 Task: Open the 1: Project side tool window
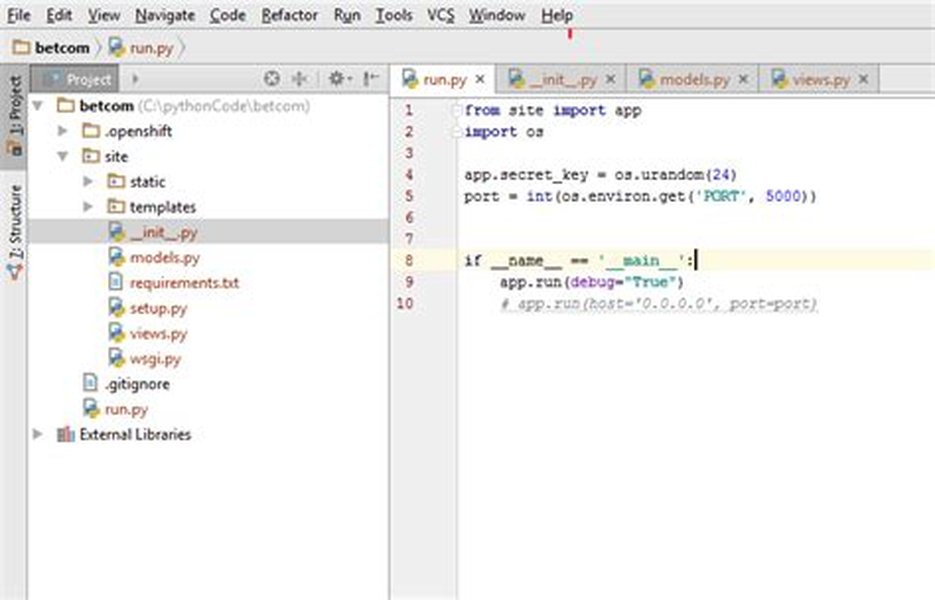14,116
